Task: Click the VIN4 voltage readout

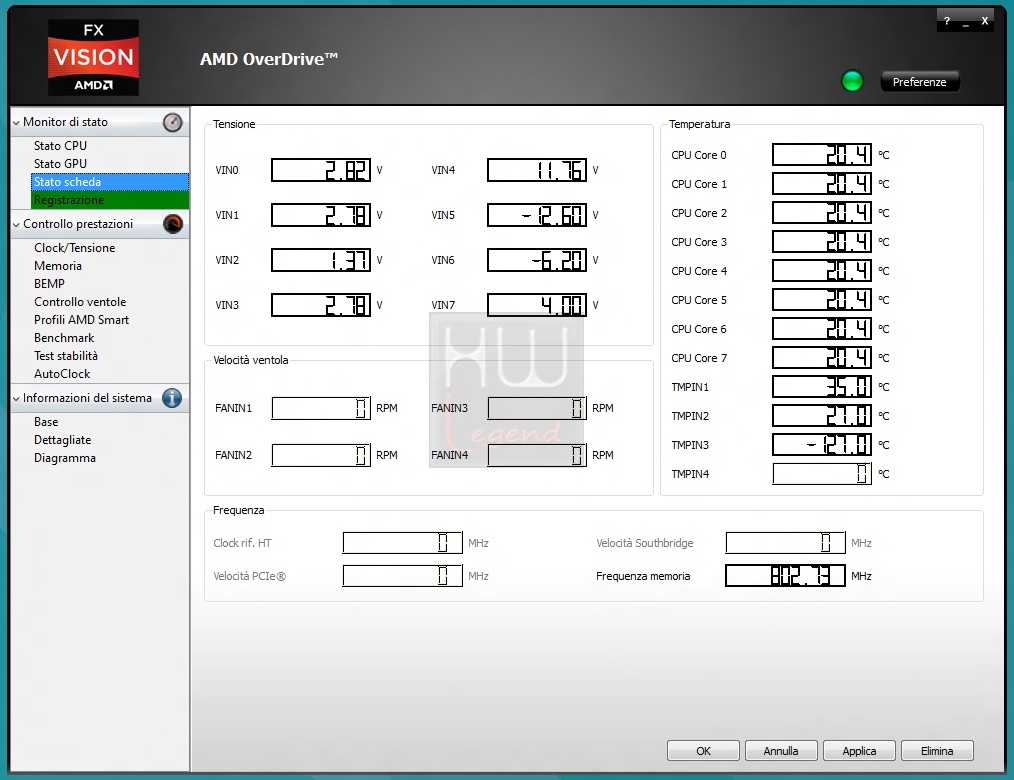Action: [537, 170]
